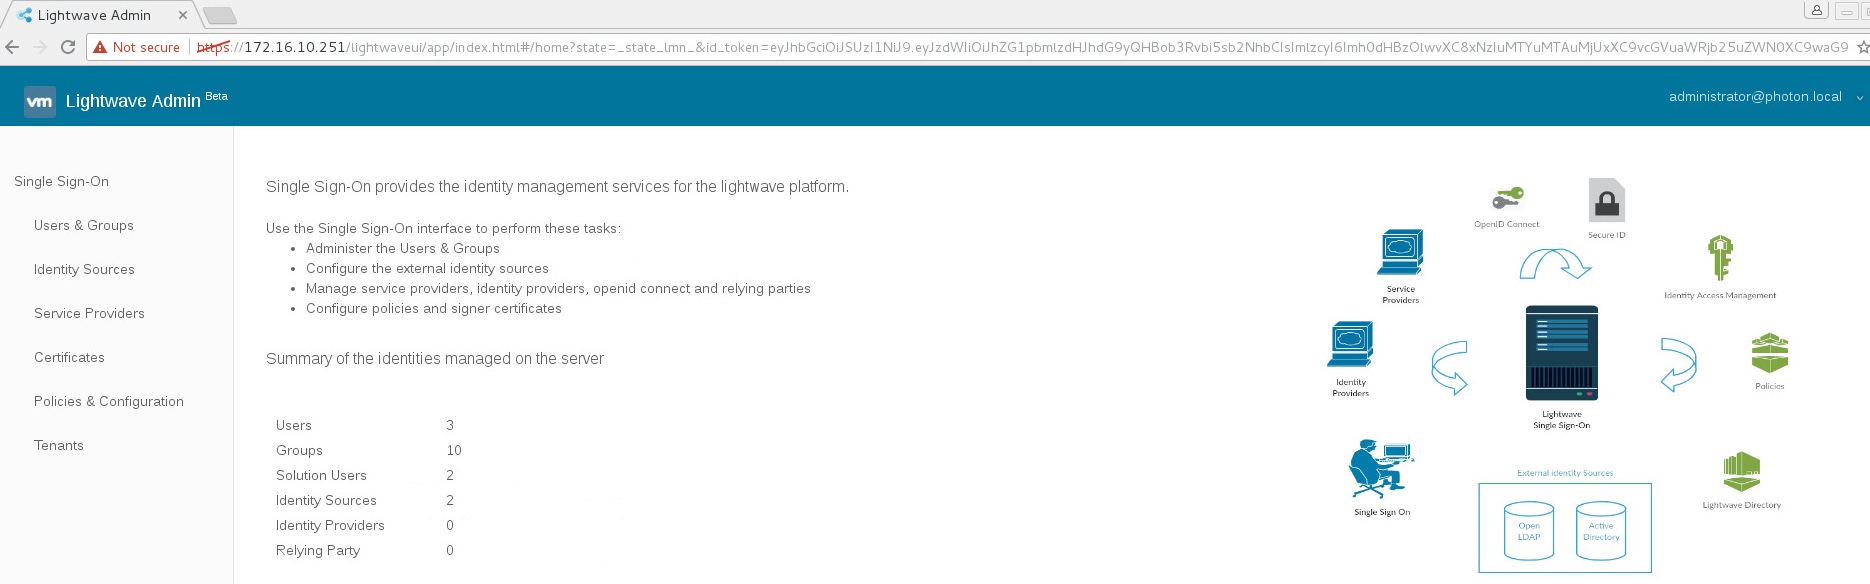Open Tenants in the sidebar
Image resolution: width=1870 pixels, height=584 pixels.
[x=59, y=445]
